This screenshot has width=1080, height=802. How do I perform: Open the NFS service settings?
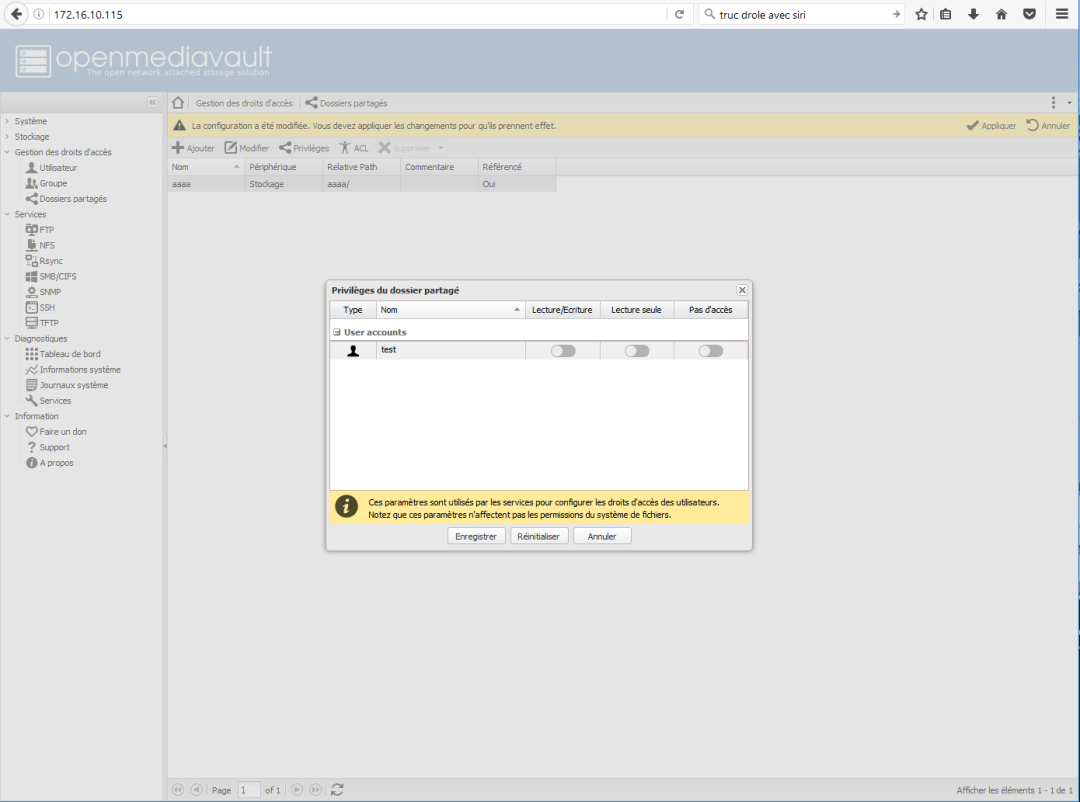(x=44, y=245)
